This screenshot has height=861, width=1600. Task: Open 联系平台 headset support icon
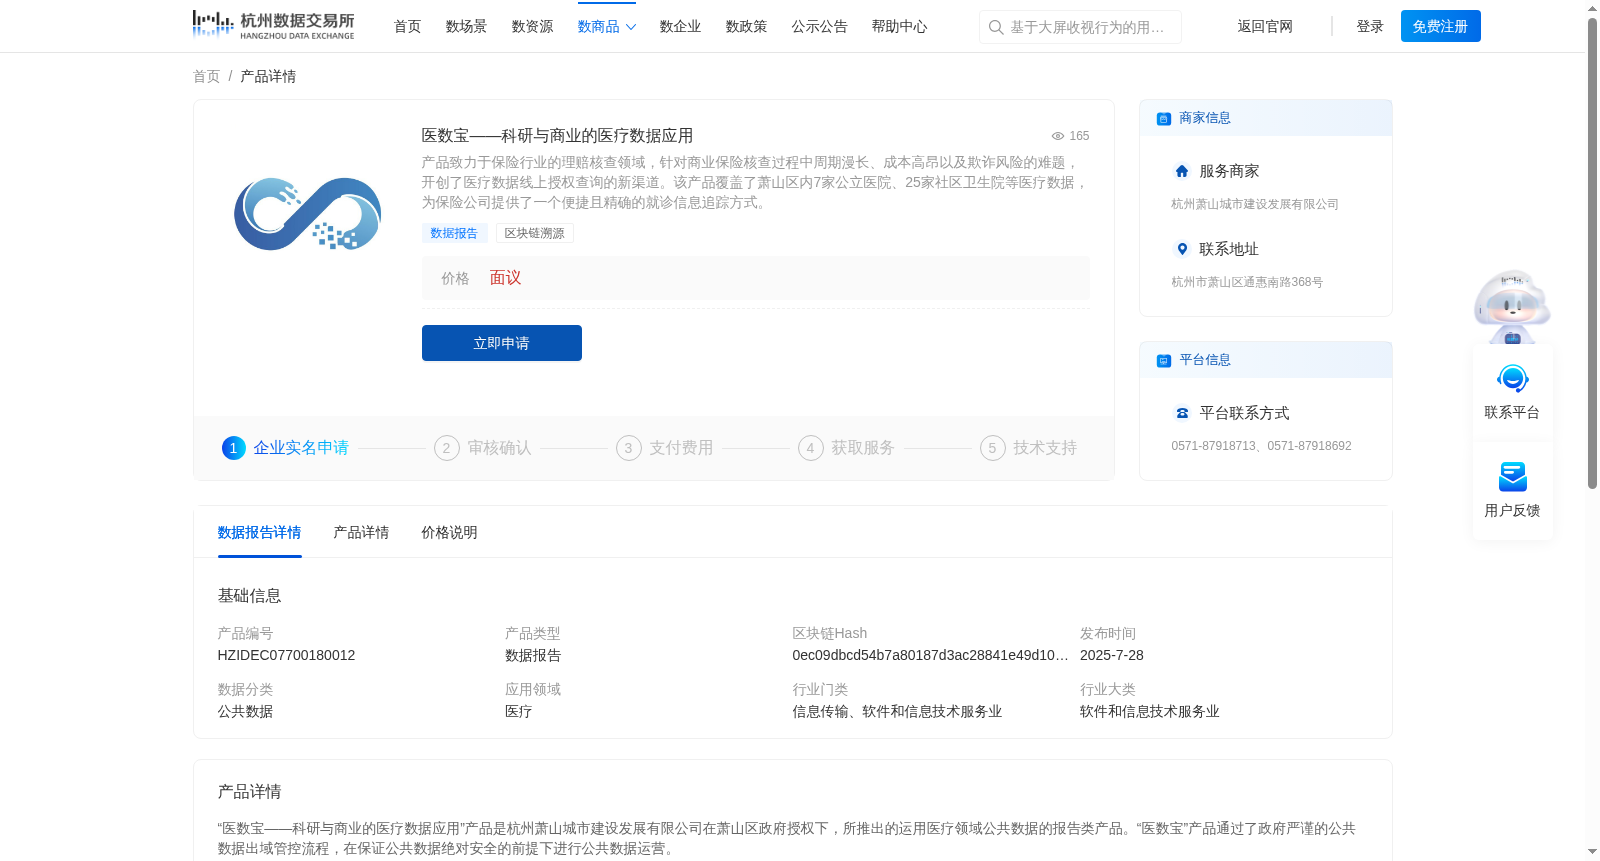point(1513,379)
